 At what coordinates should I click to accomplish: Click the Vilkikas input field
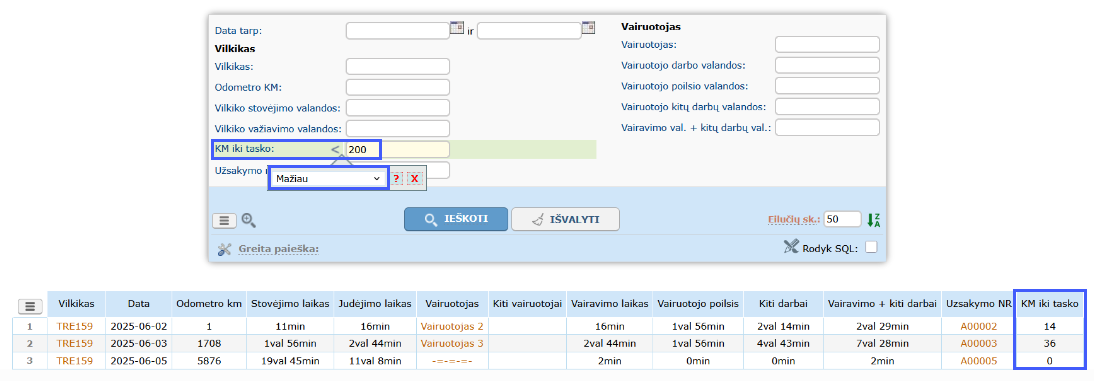click(398, 66)
